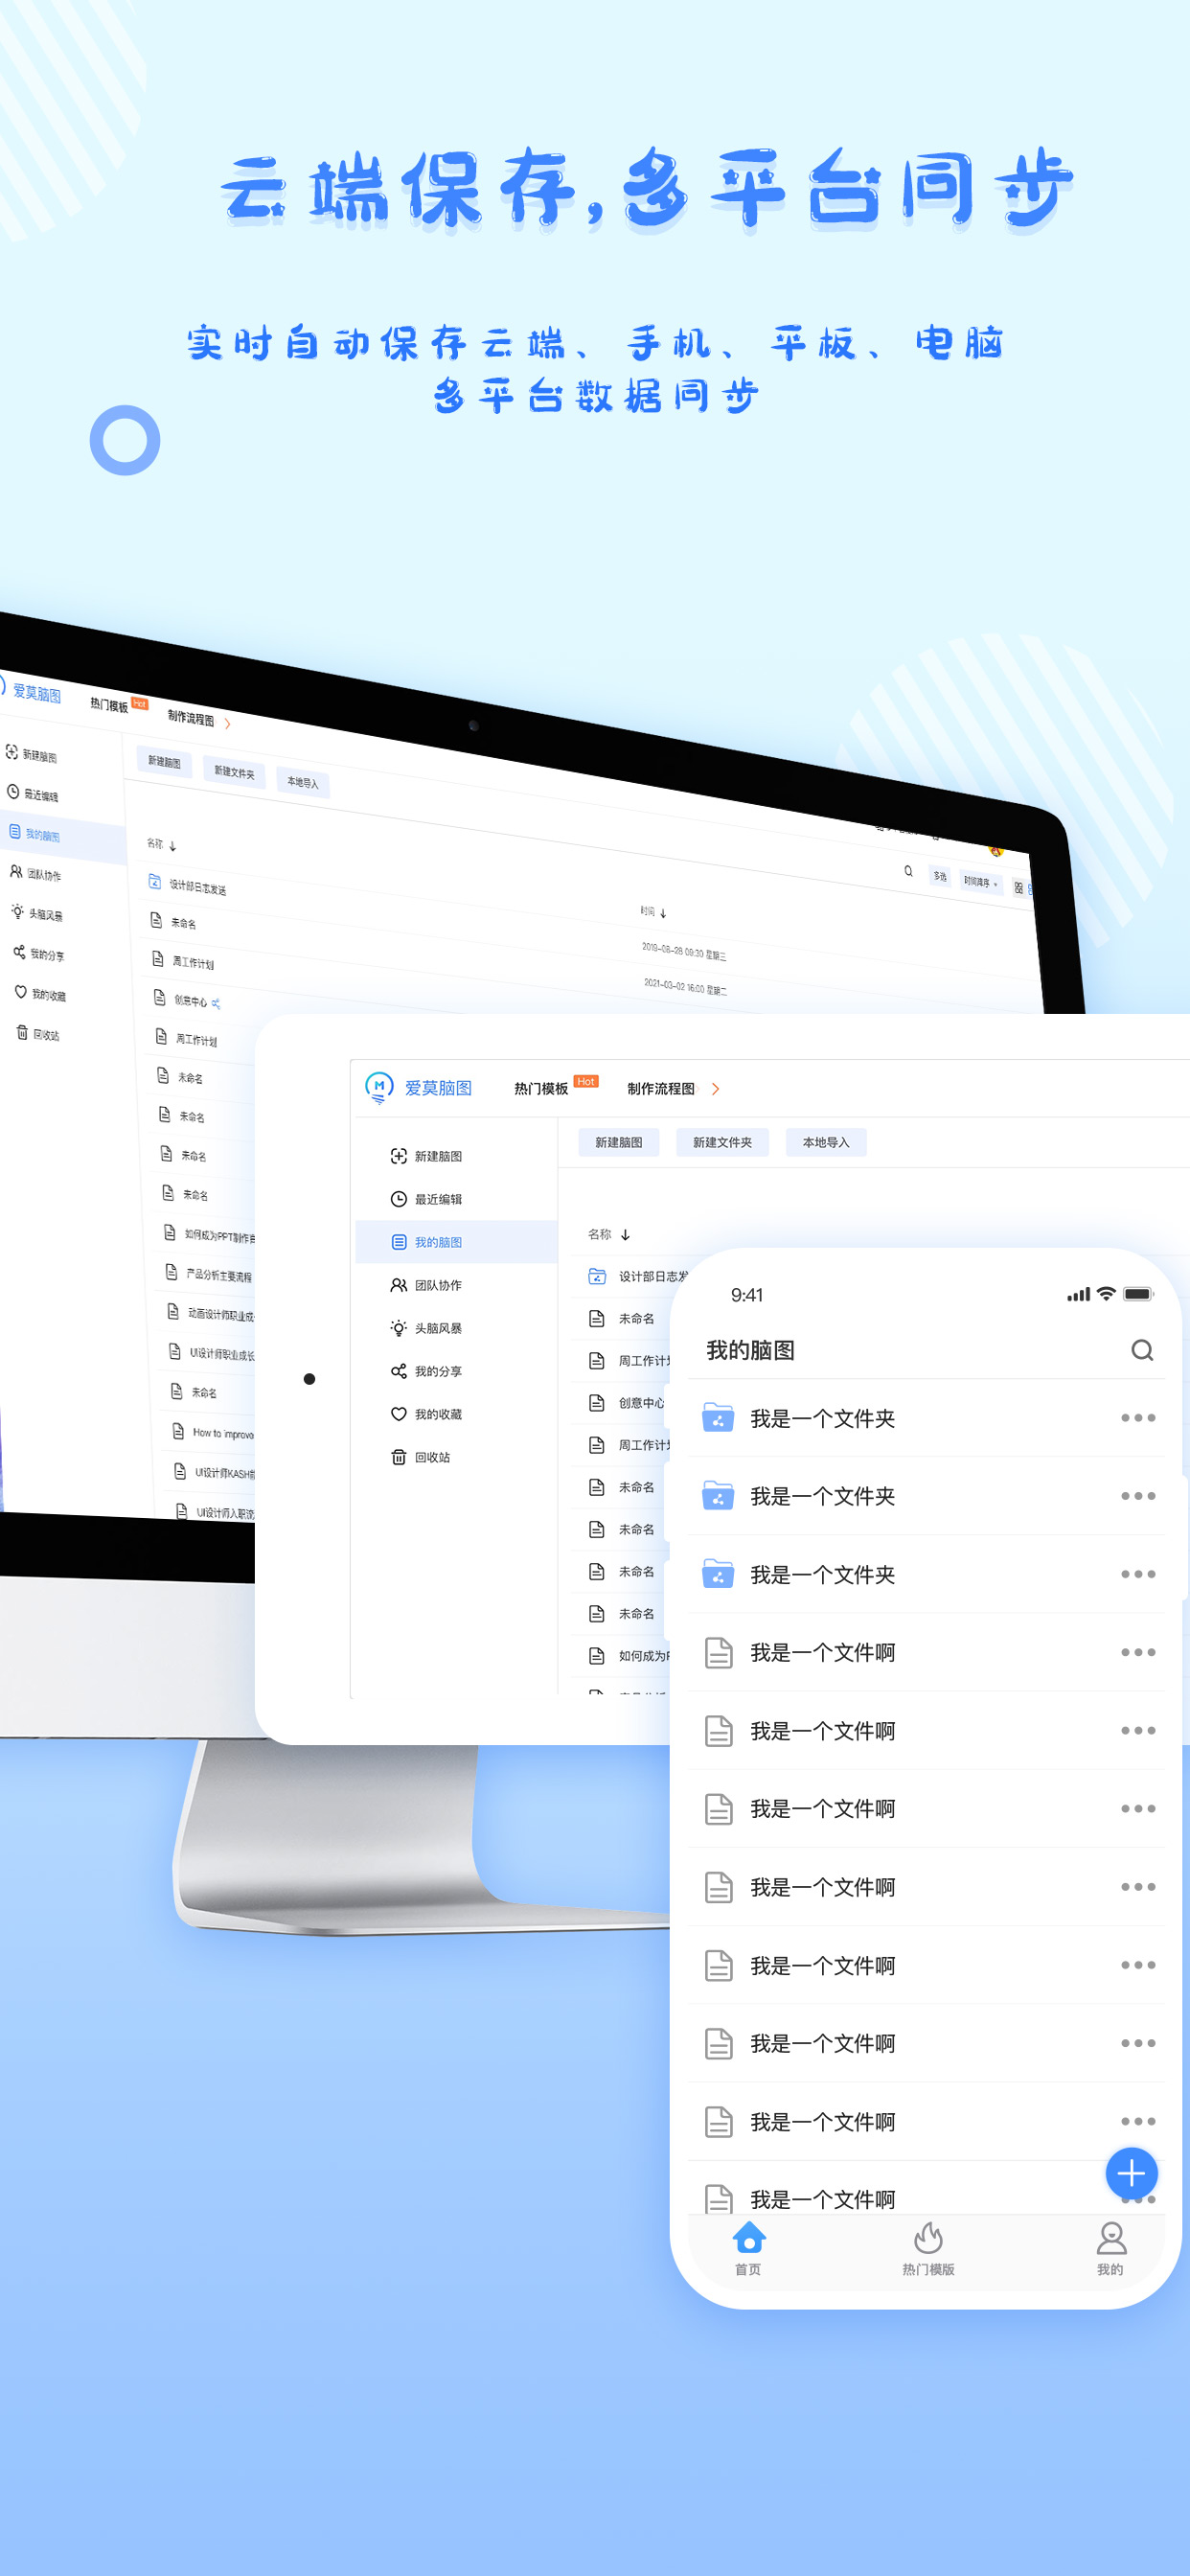Open 热门模板 in the tablet top bar
Image resolution: width=1190 pixels, height=2576 pixels.
click(541, 1088)
